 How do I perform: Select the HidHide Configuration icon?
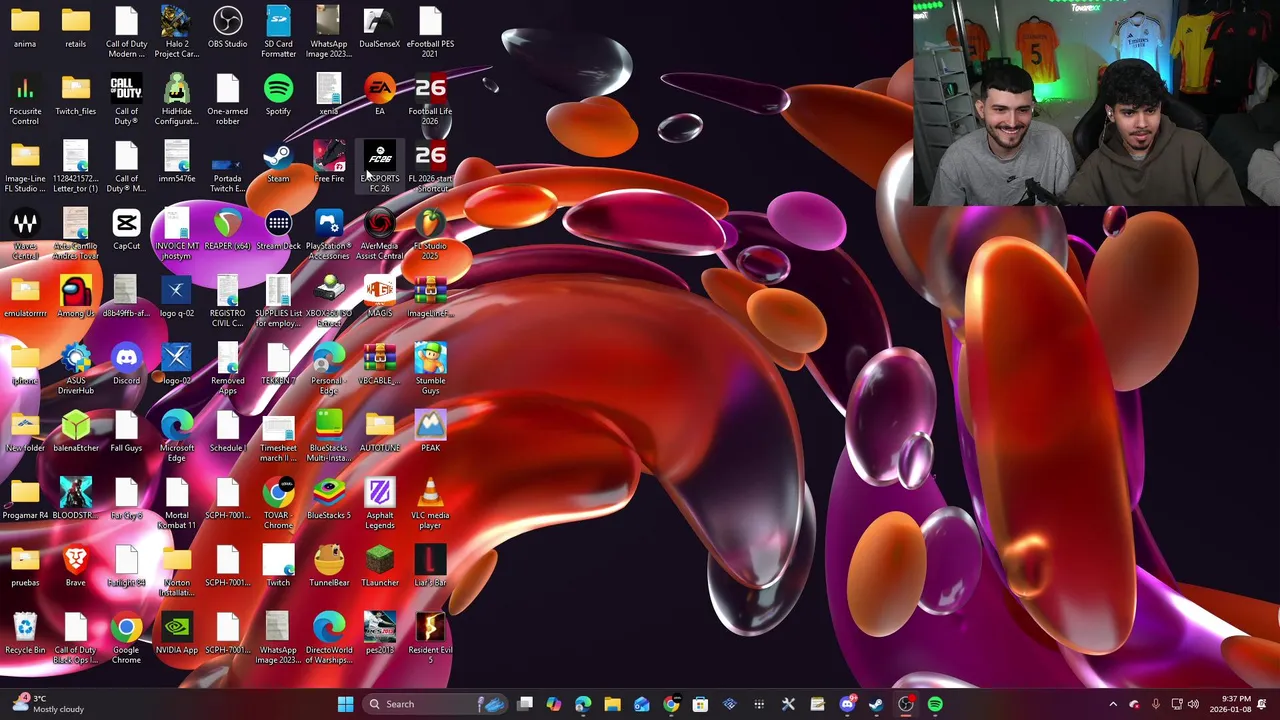pos(177,100)
